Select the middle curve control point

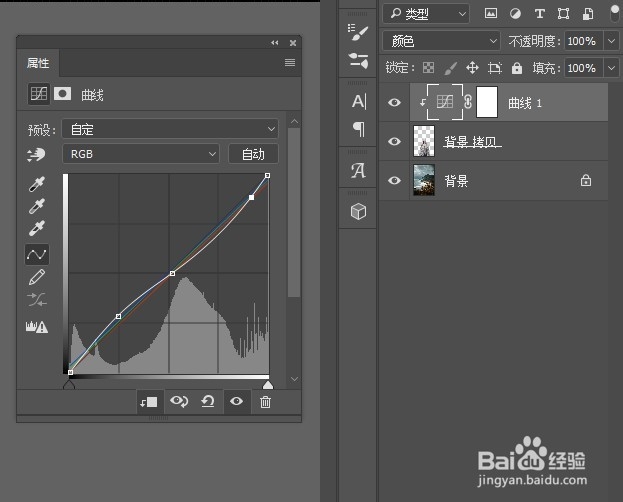click(172, 273)
